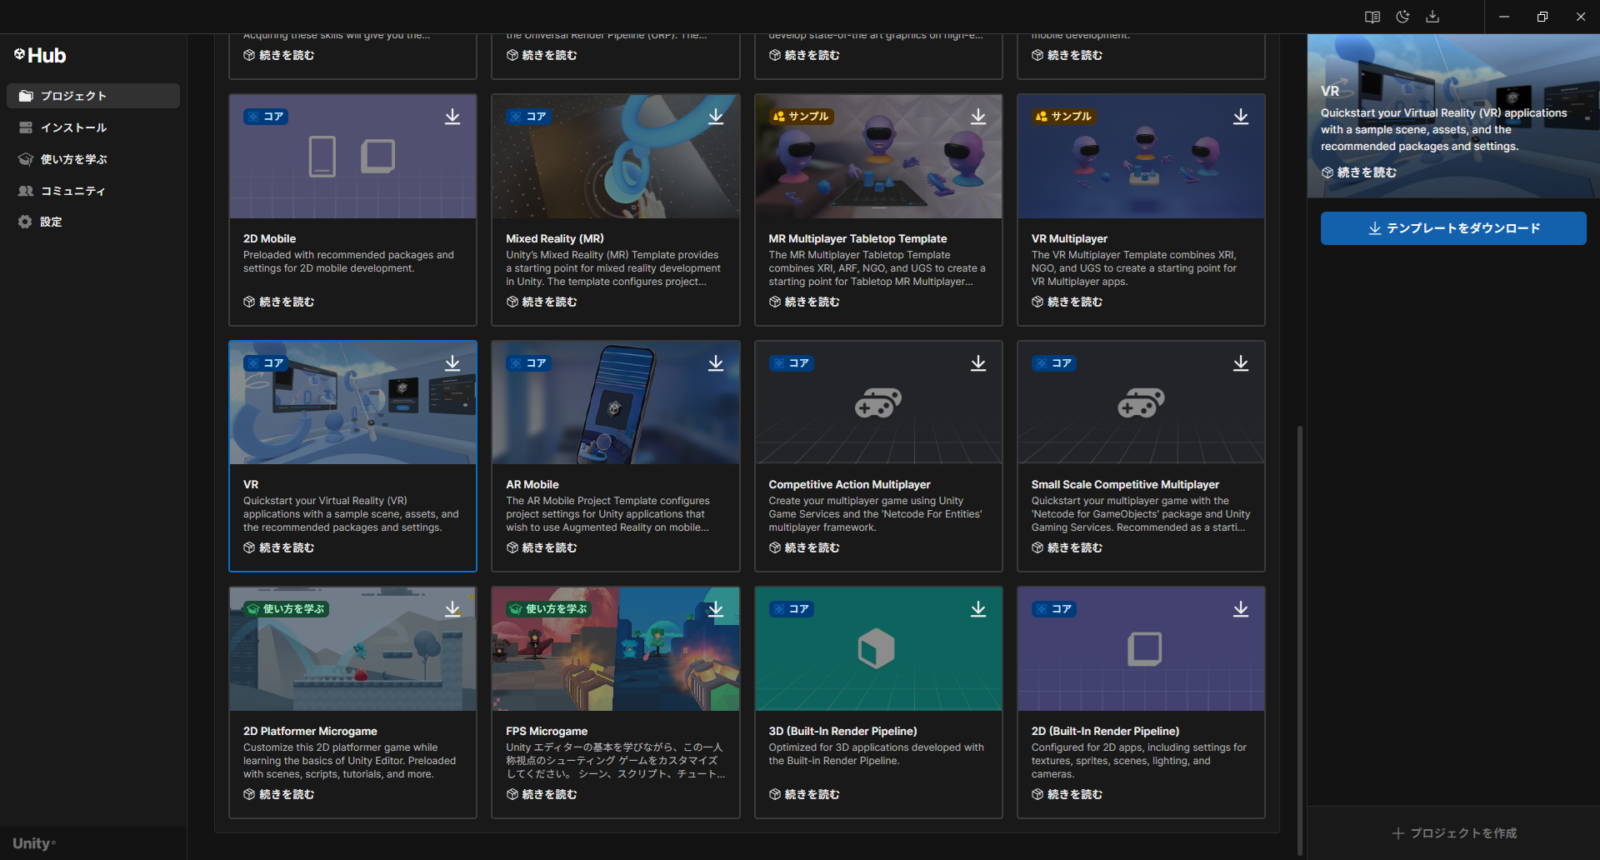Open 続きを読む on 3D (Built-In Render Pipeline)

(804, 795)
